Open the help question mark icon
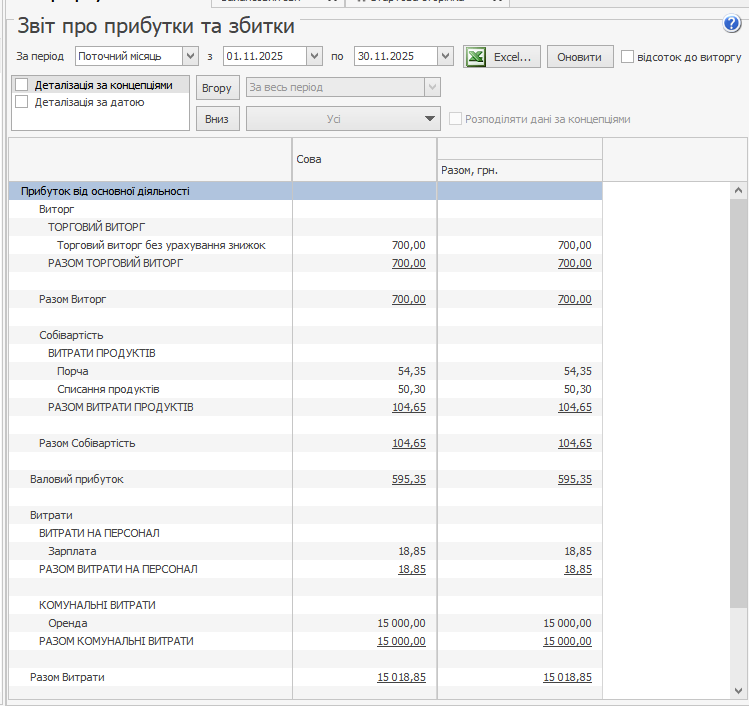Screen dimensions: 749x706 [731, 25]
